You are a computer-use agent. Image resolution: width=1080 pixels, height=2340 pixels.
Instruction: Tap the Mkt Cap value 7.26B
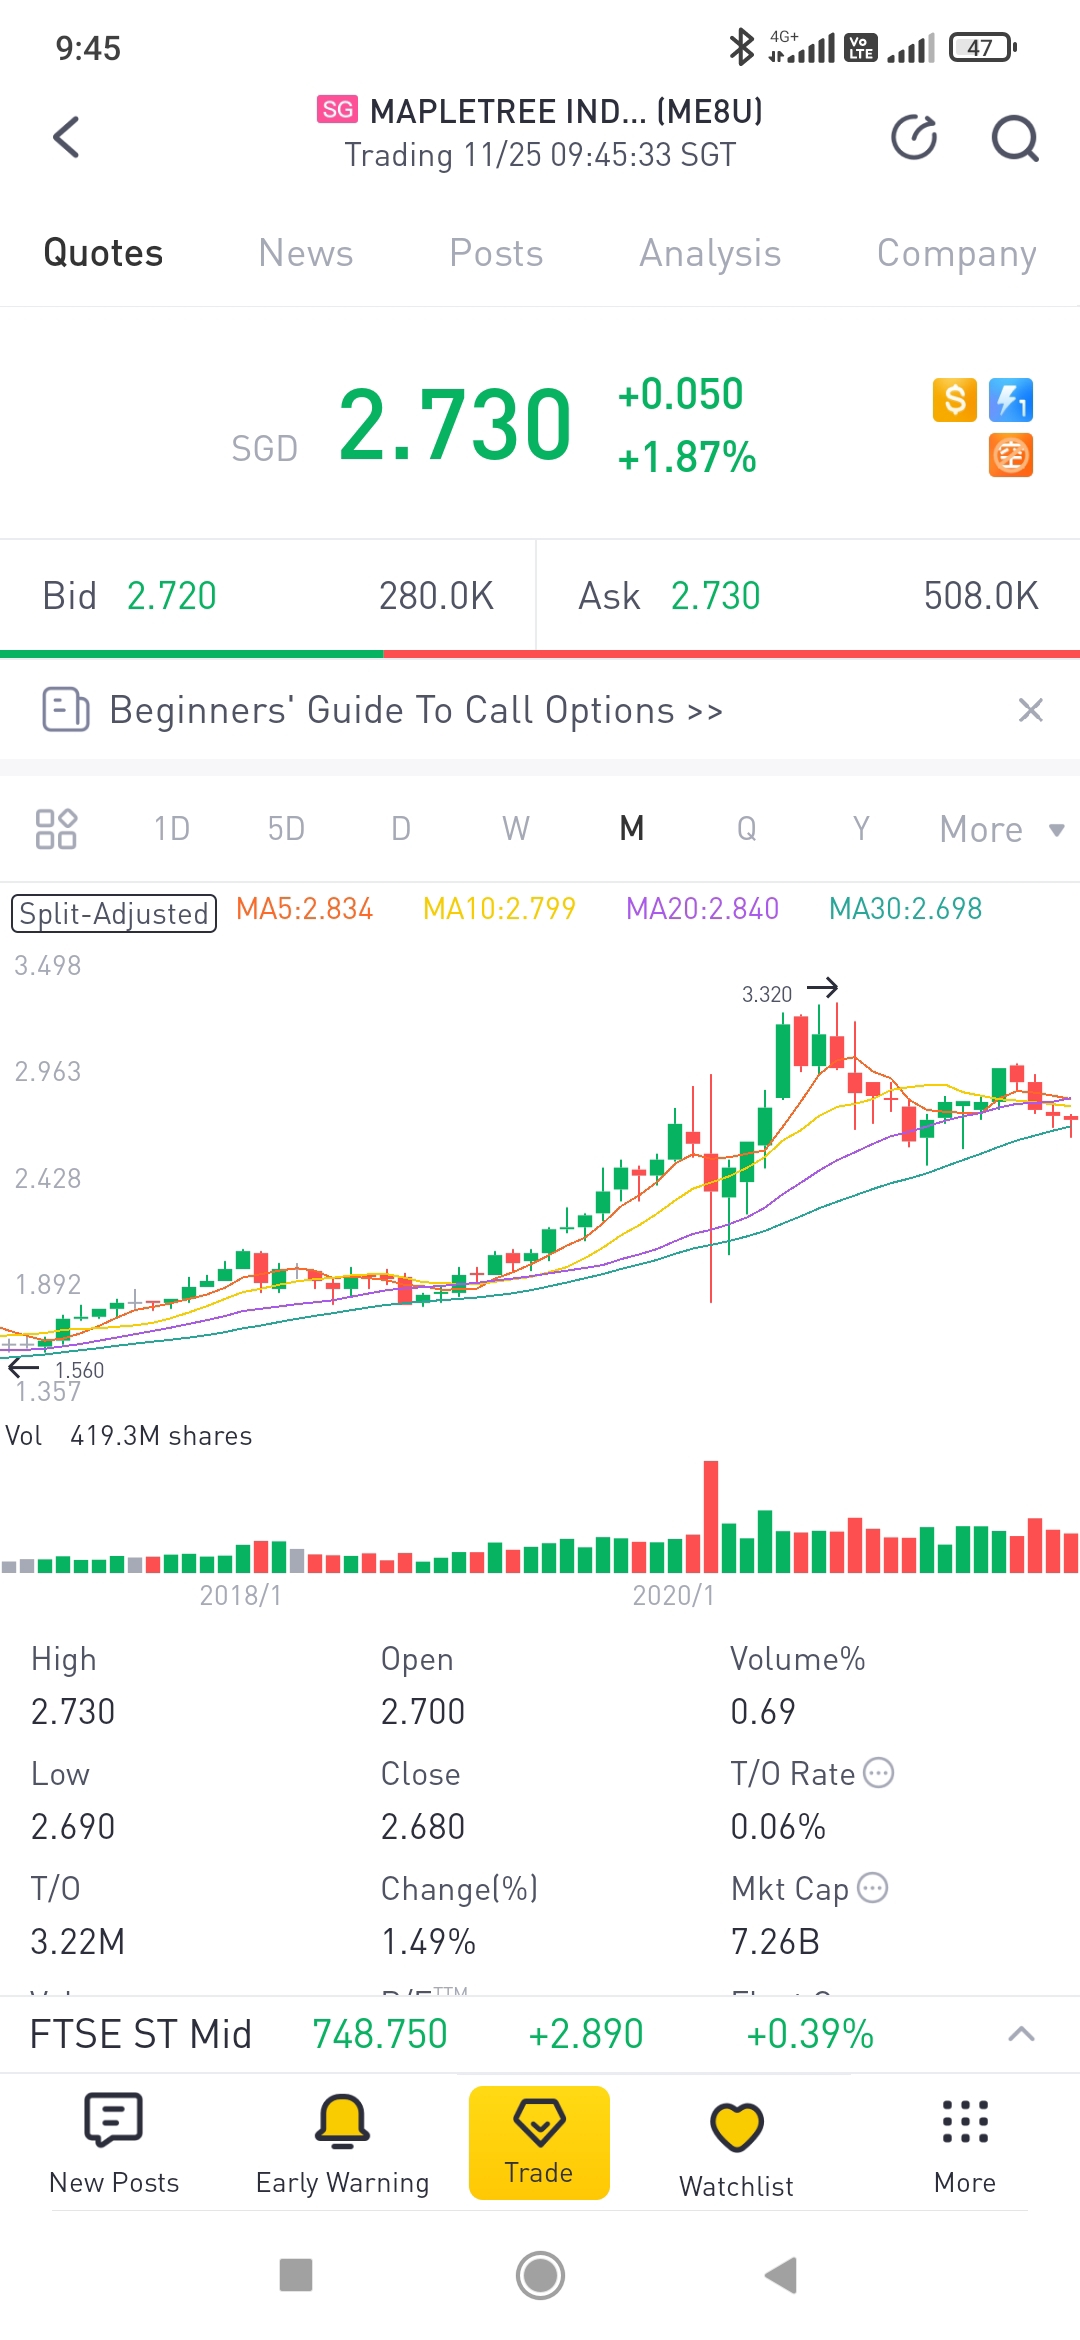tap(775, 1942)
